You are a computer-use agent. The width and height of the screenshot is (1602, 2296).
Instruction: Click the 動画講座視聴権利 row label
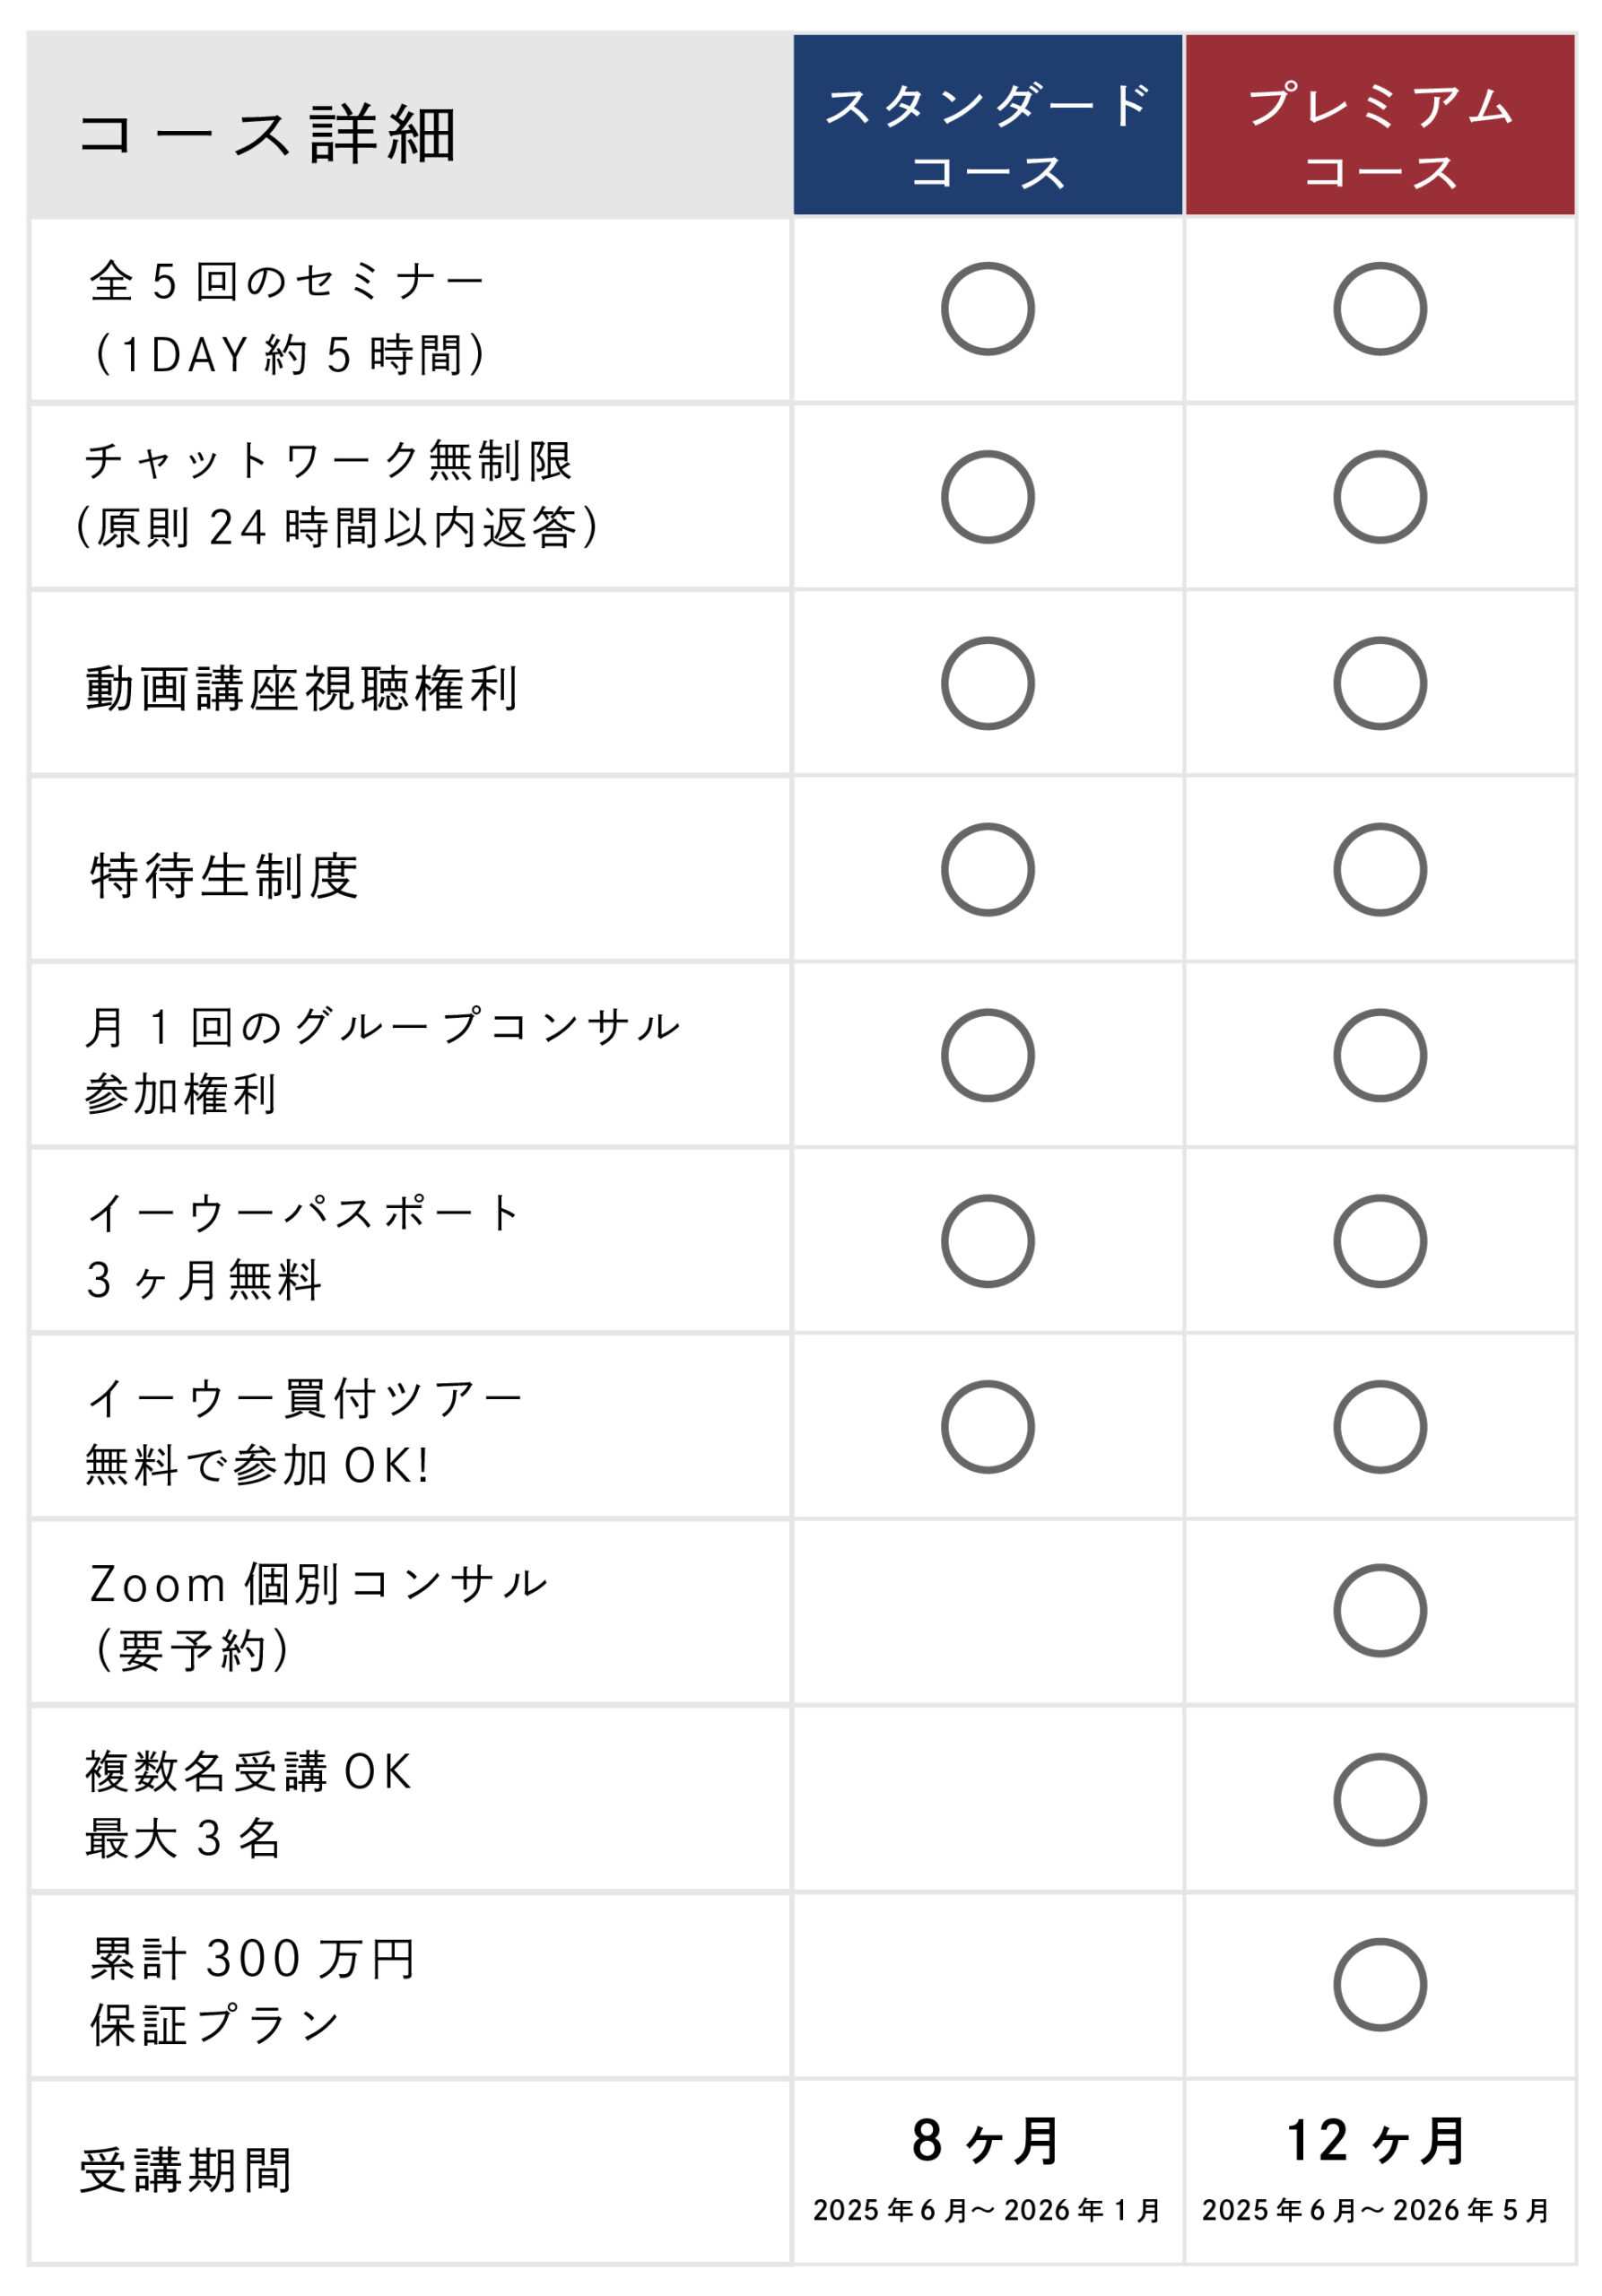(x=301, y=689)
